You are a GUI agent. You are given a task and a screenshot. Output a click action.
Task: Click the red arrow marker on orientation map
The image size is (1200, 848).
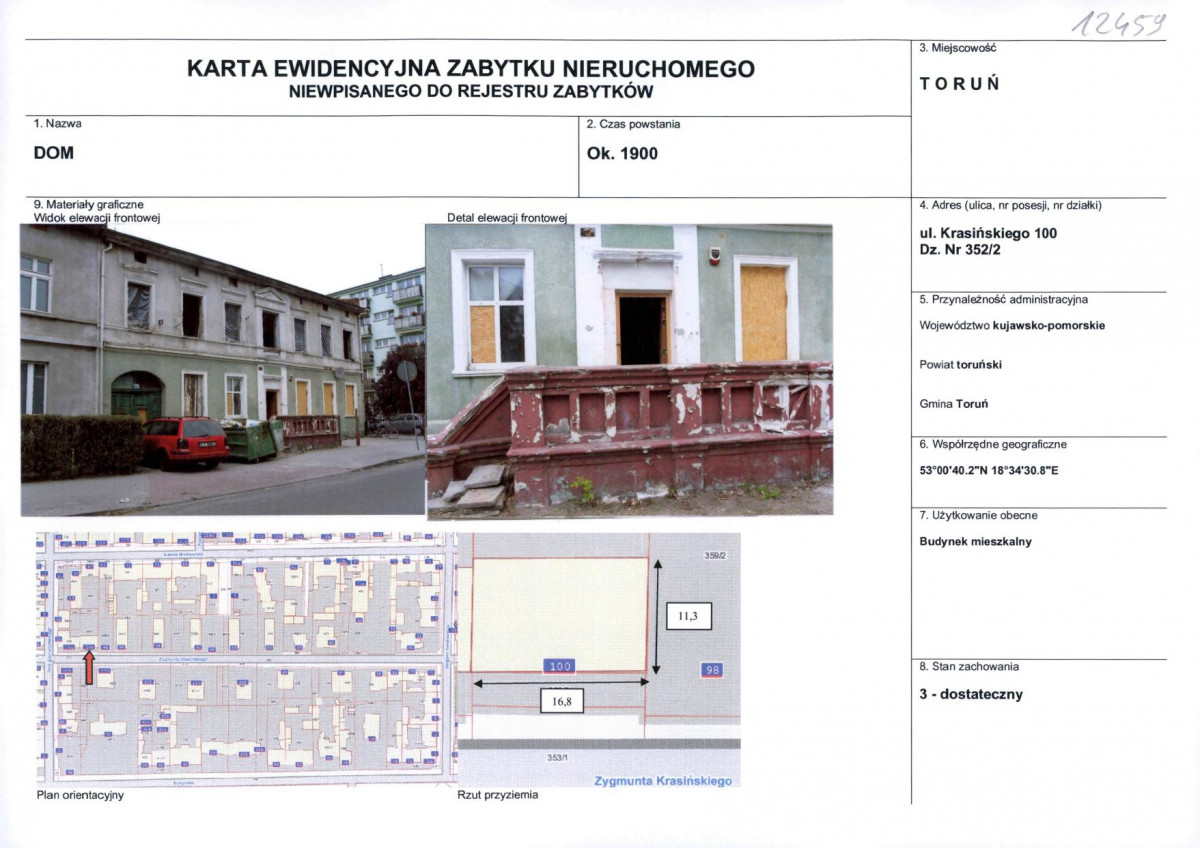pos(89,667)
